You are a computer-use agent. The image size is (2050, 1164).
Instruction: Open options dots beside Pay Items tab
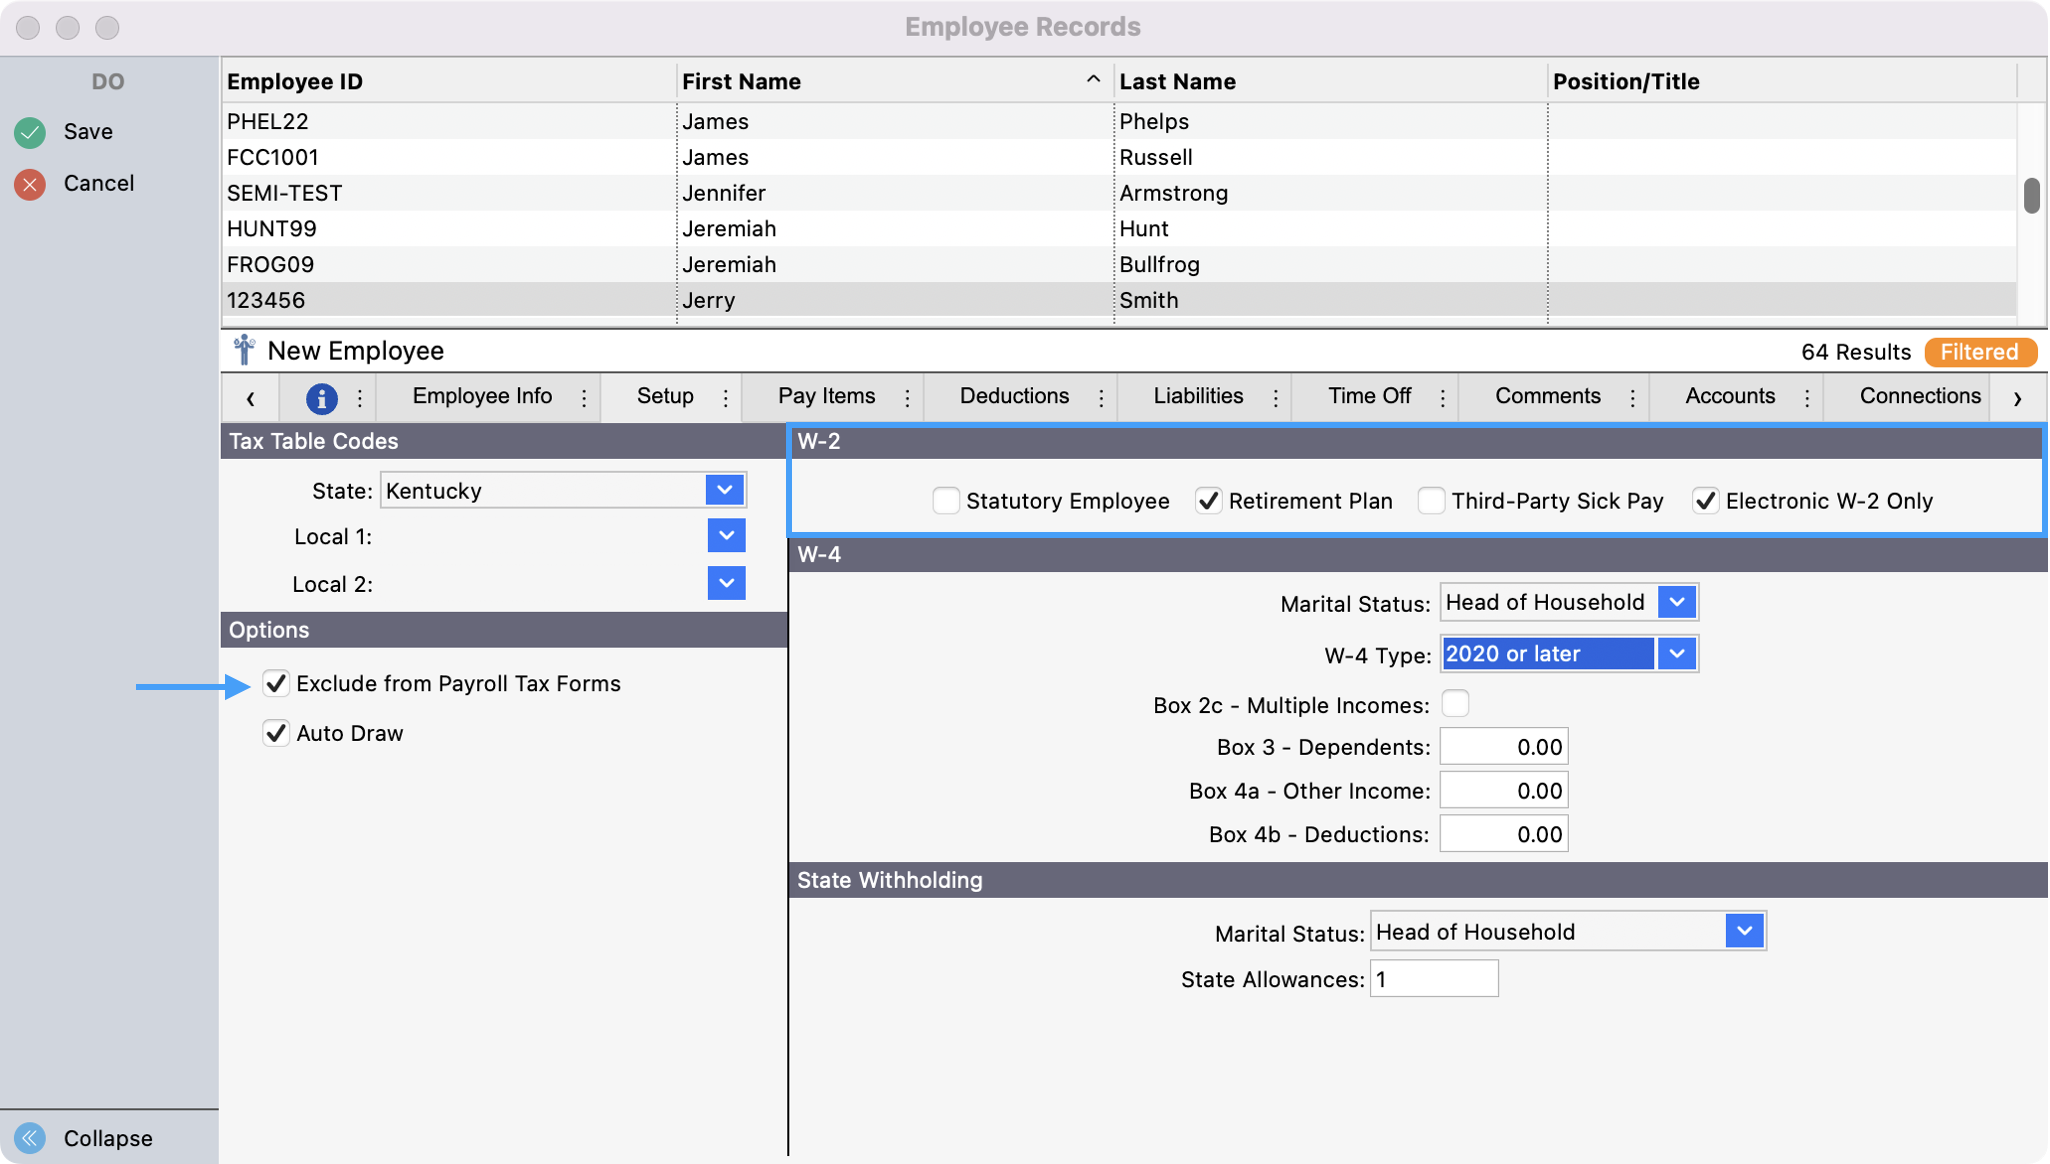tap(907, 398)
